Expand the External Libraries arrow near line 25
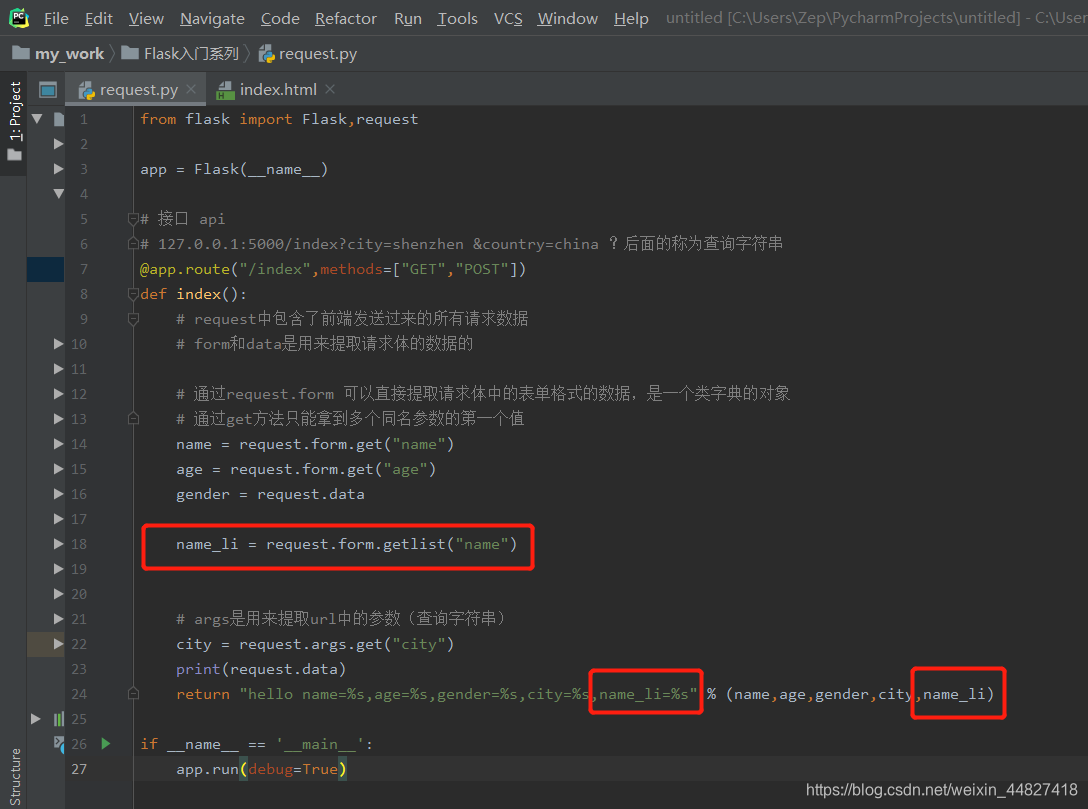 coord(36,718)
